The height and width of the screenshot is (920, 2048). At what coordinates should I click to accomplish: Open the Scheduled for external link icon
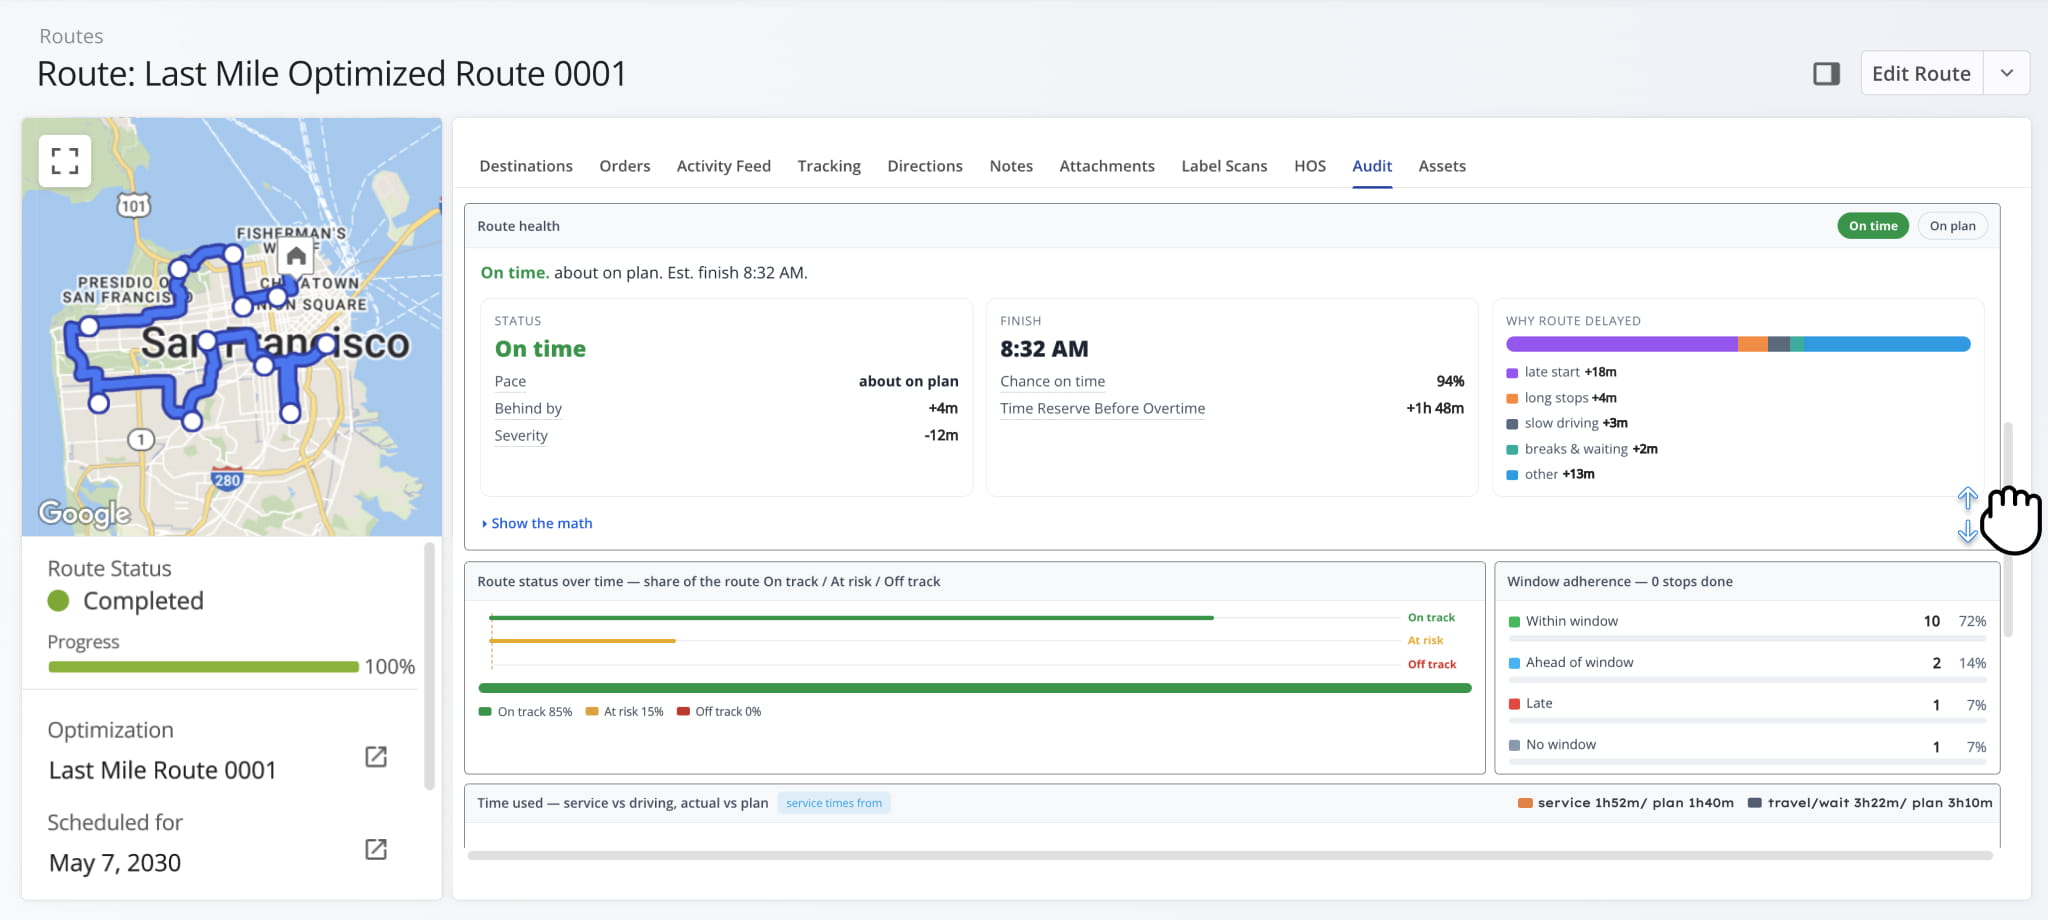(376, 849)
